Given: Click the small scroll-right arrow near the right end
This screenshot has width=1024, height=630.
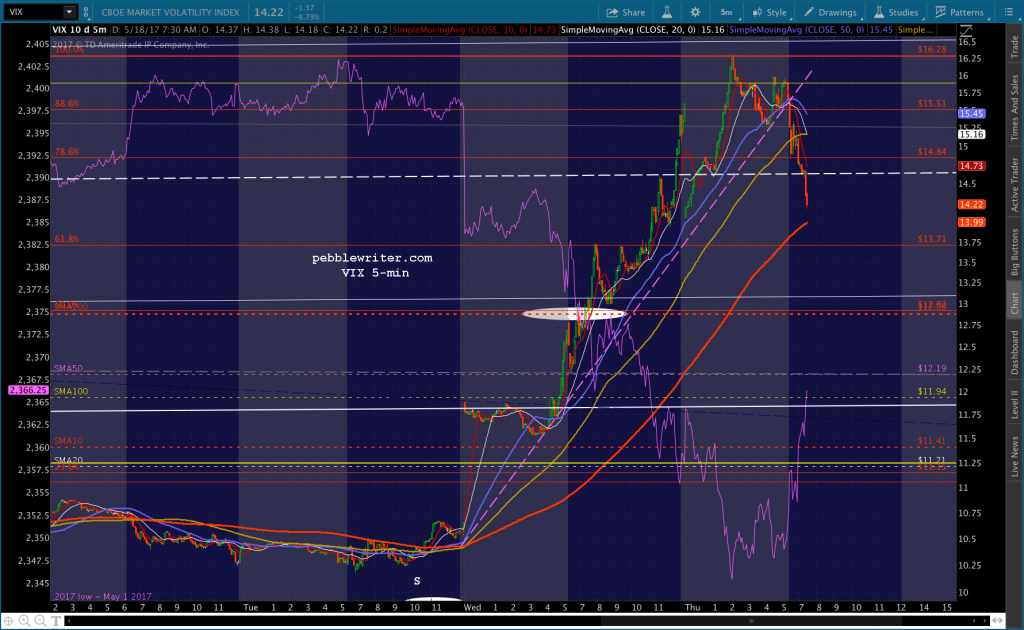Looking at the screenshot, I should [986, 621].
